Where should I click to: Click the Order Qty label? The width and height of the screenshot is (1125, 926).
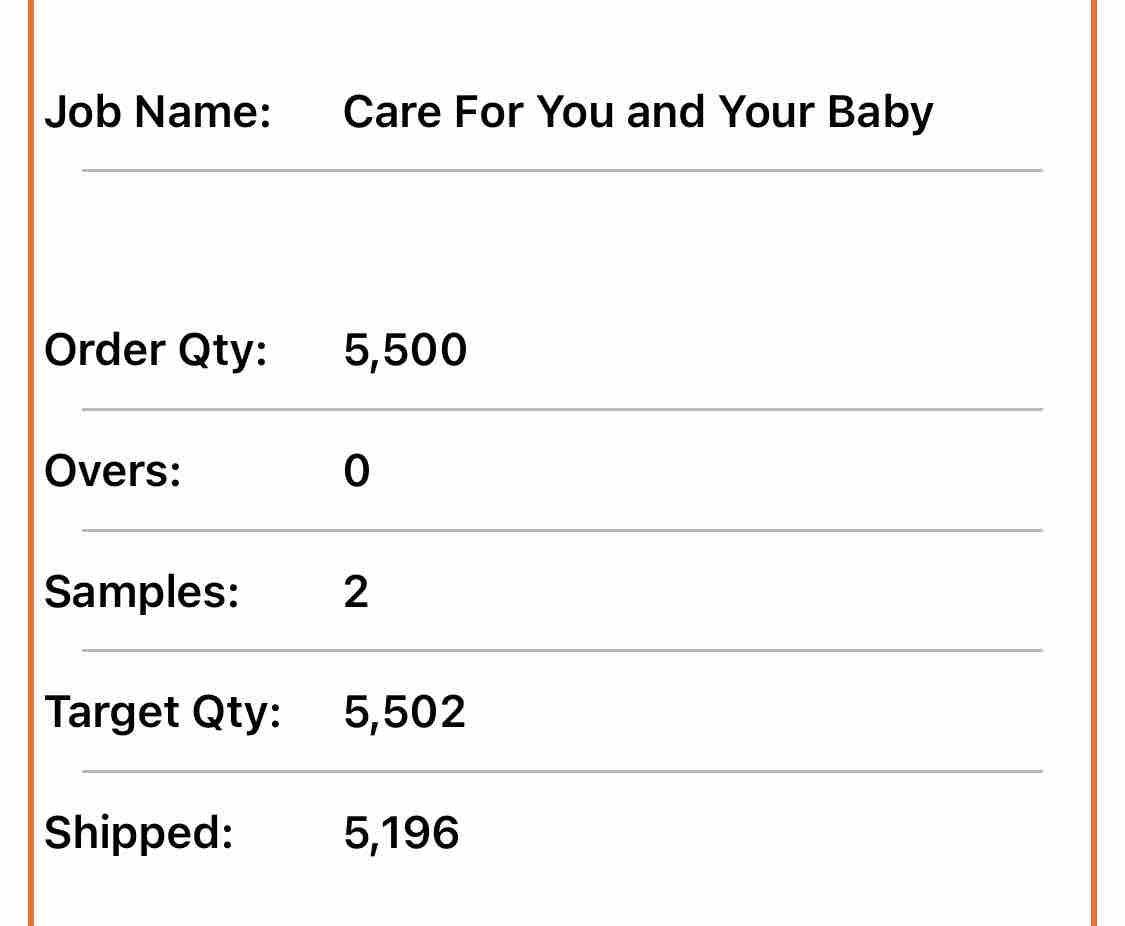156,351
